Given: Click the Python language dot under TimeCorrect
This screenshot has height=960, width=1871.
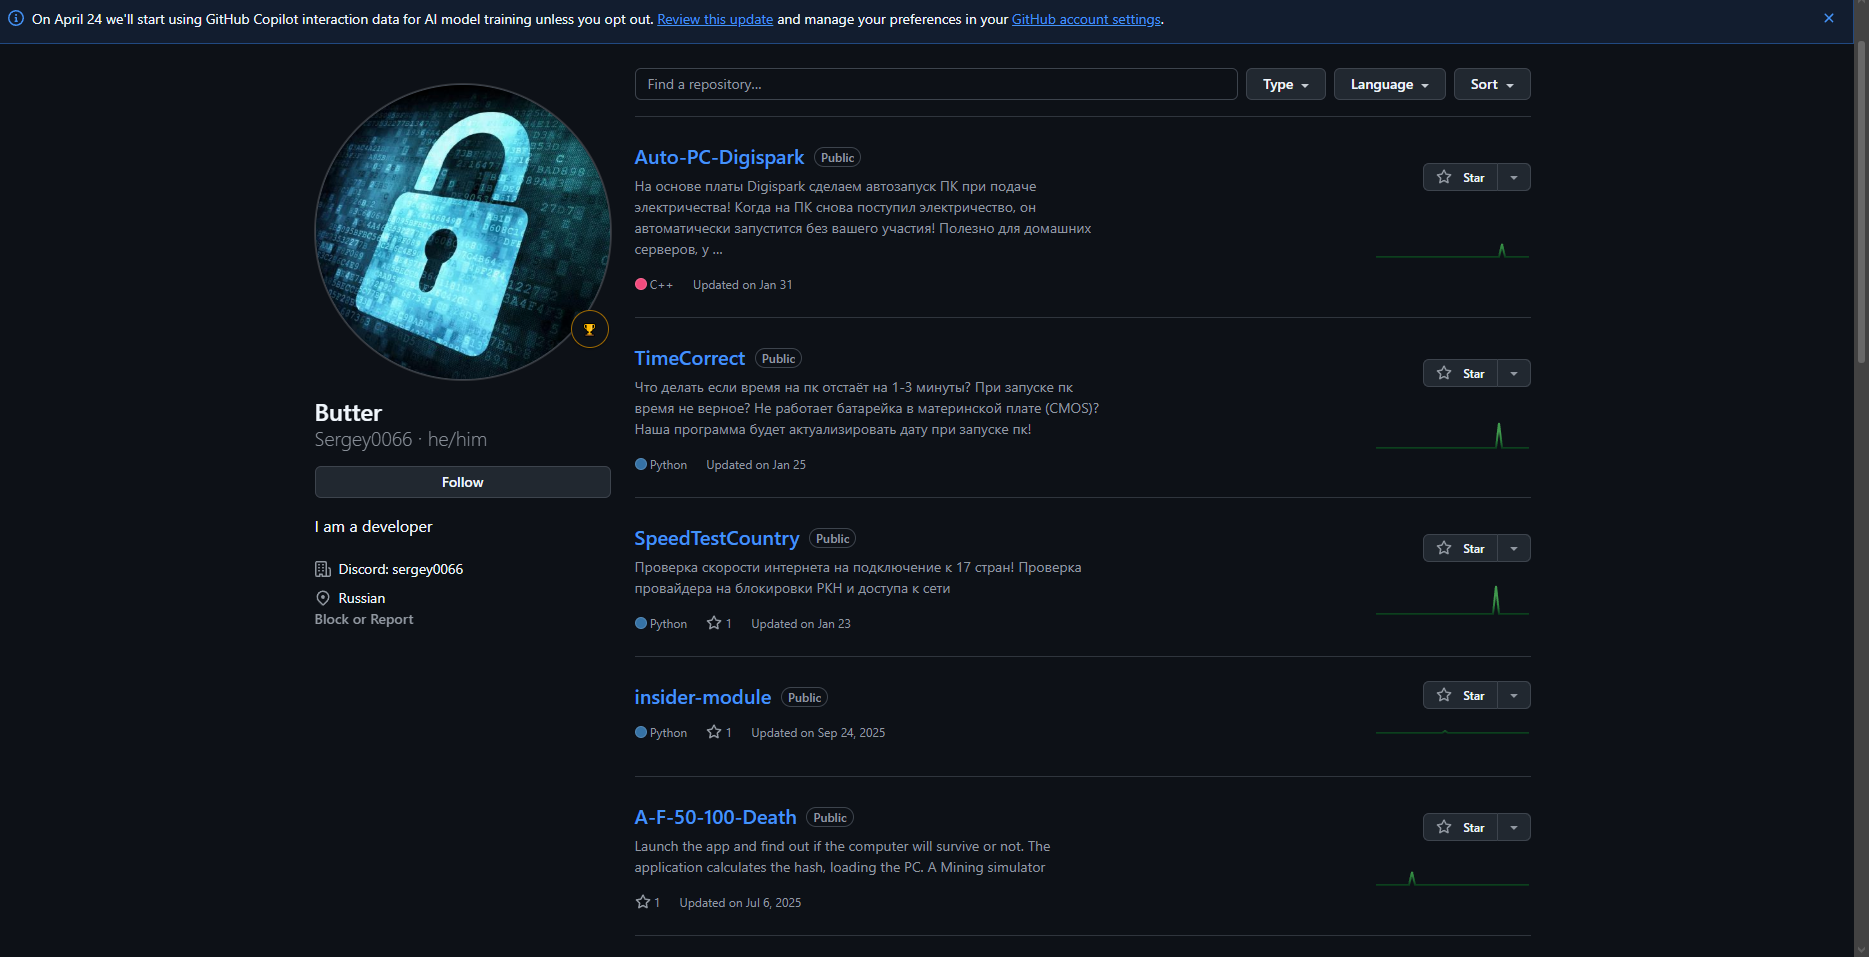Looking at the screenshot, I should click(641, 464).
